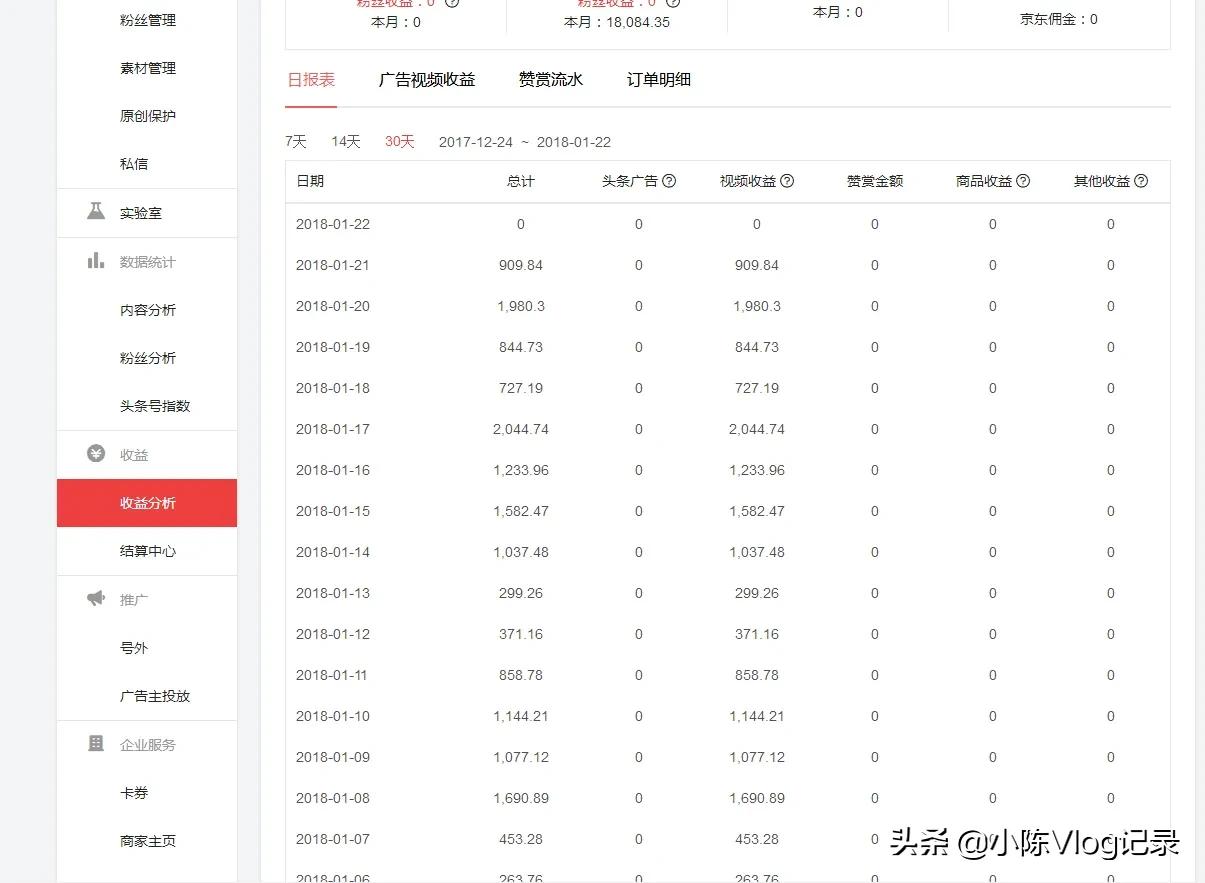Click help icon next to 其他收益 column
Viewport: 1205px width, 883px height.
(1141, 181)
